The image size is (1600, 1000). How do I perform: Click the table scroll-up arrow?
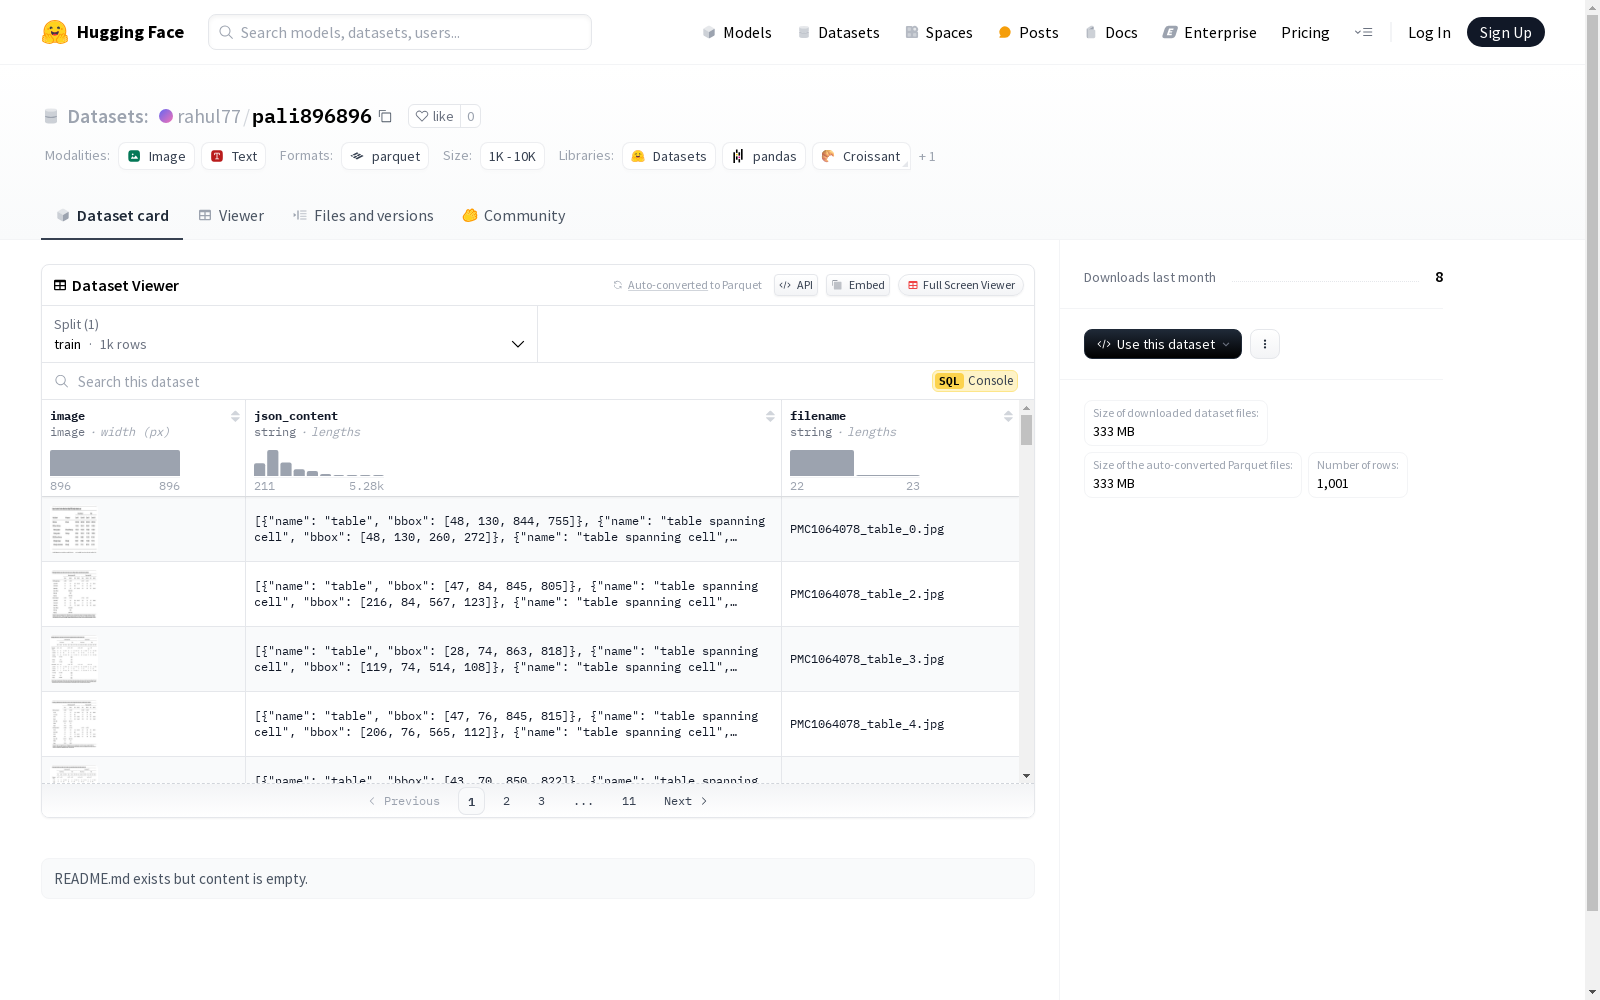click(x=1026, y=409)
